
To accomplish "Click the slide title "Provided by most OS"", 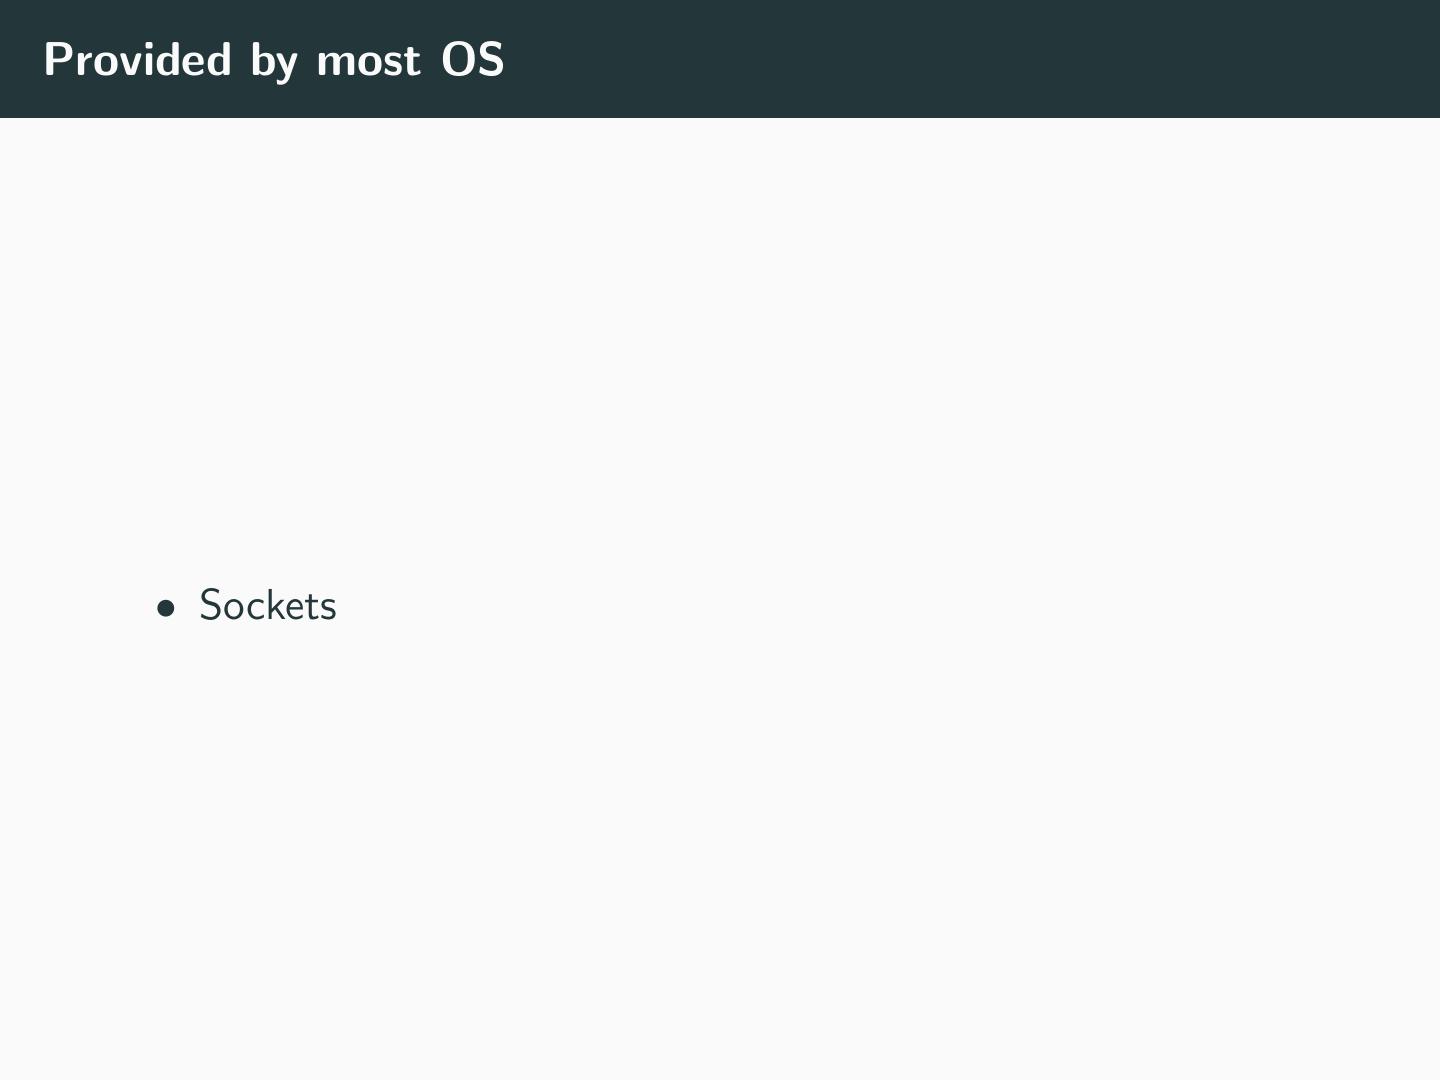I will (274, 60).
